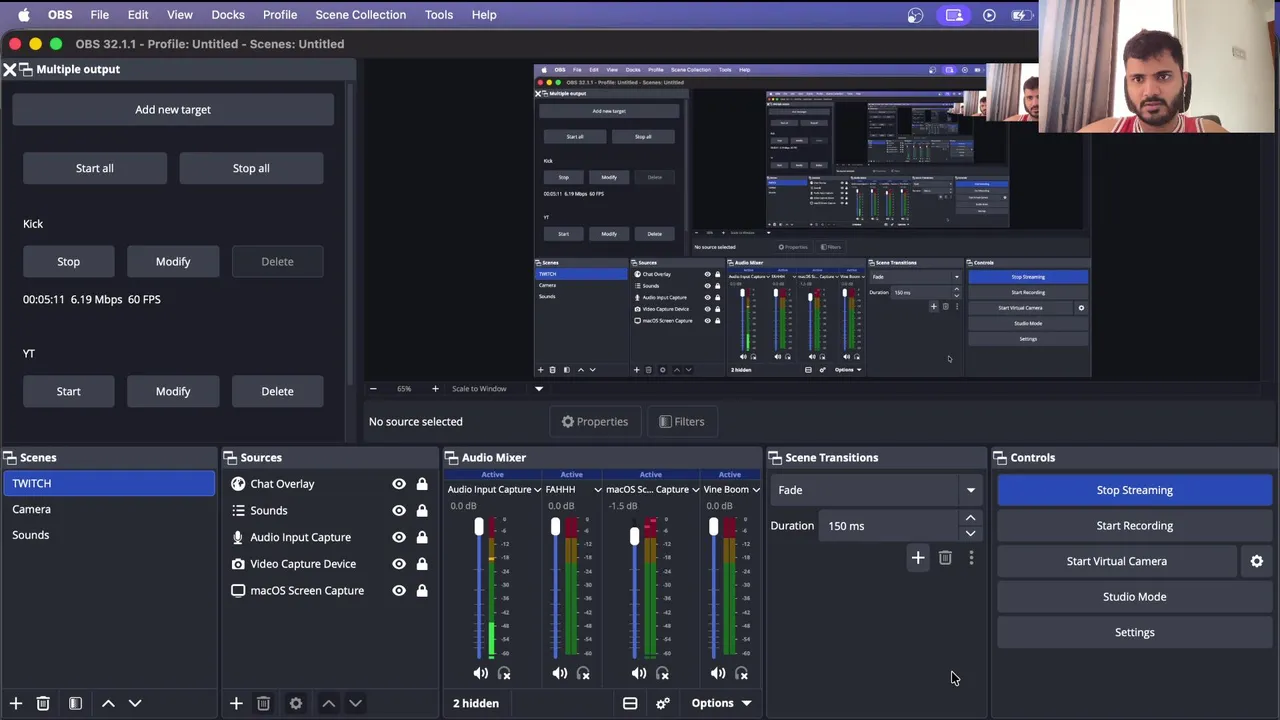Remove the scene transition with trash icon
This screenshot has height=720, width=1280.
(x=945, y=558)
